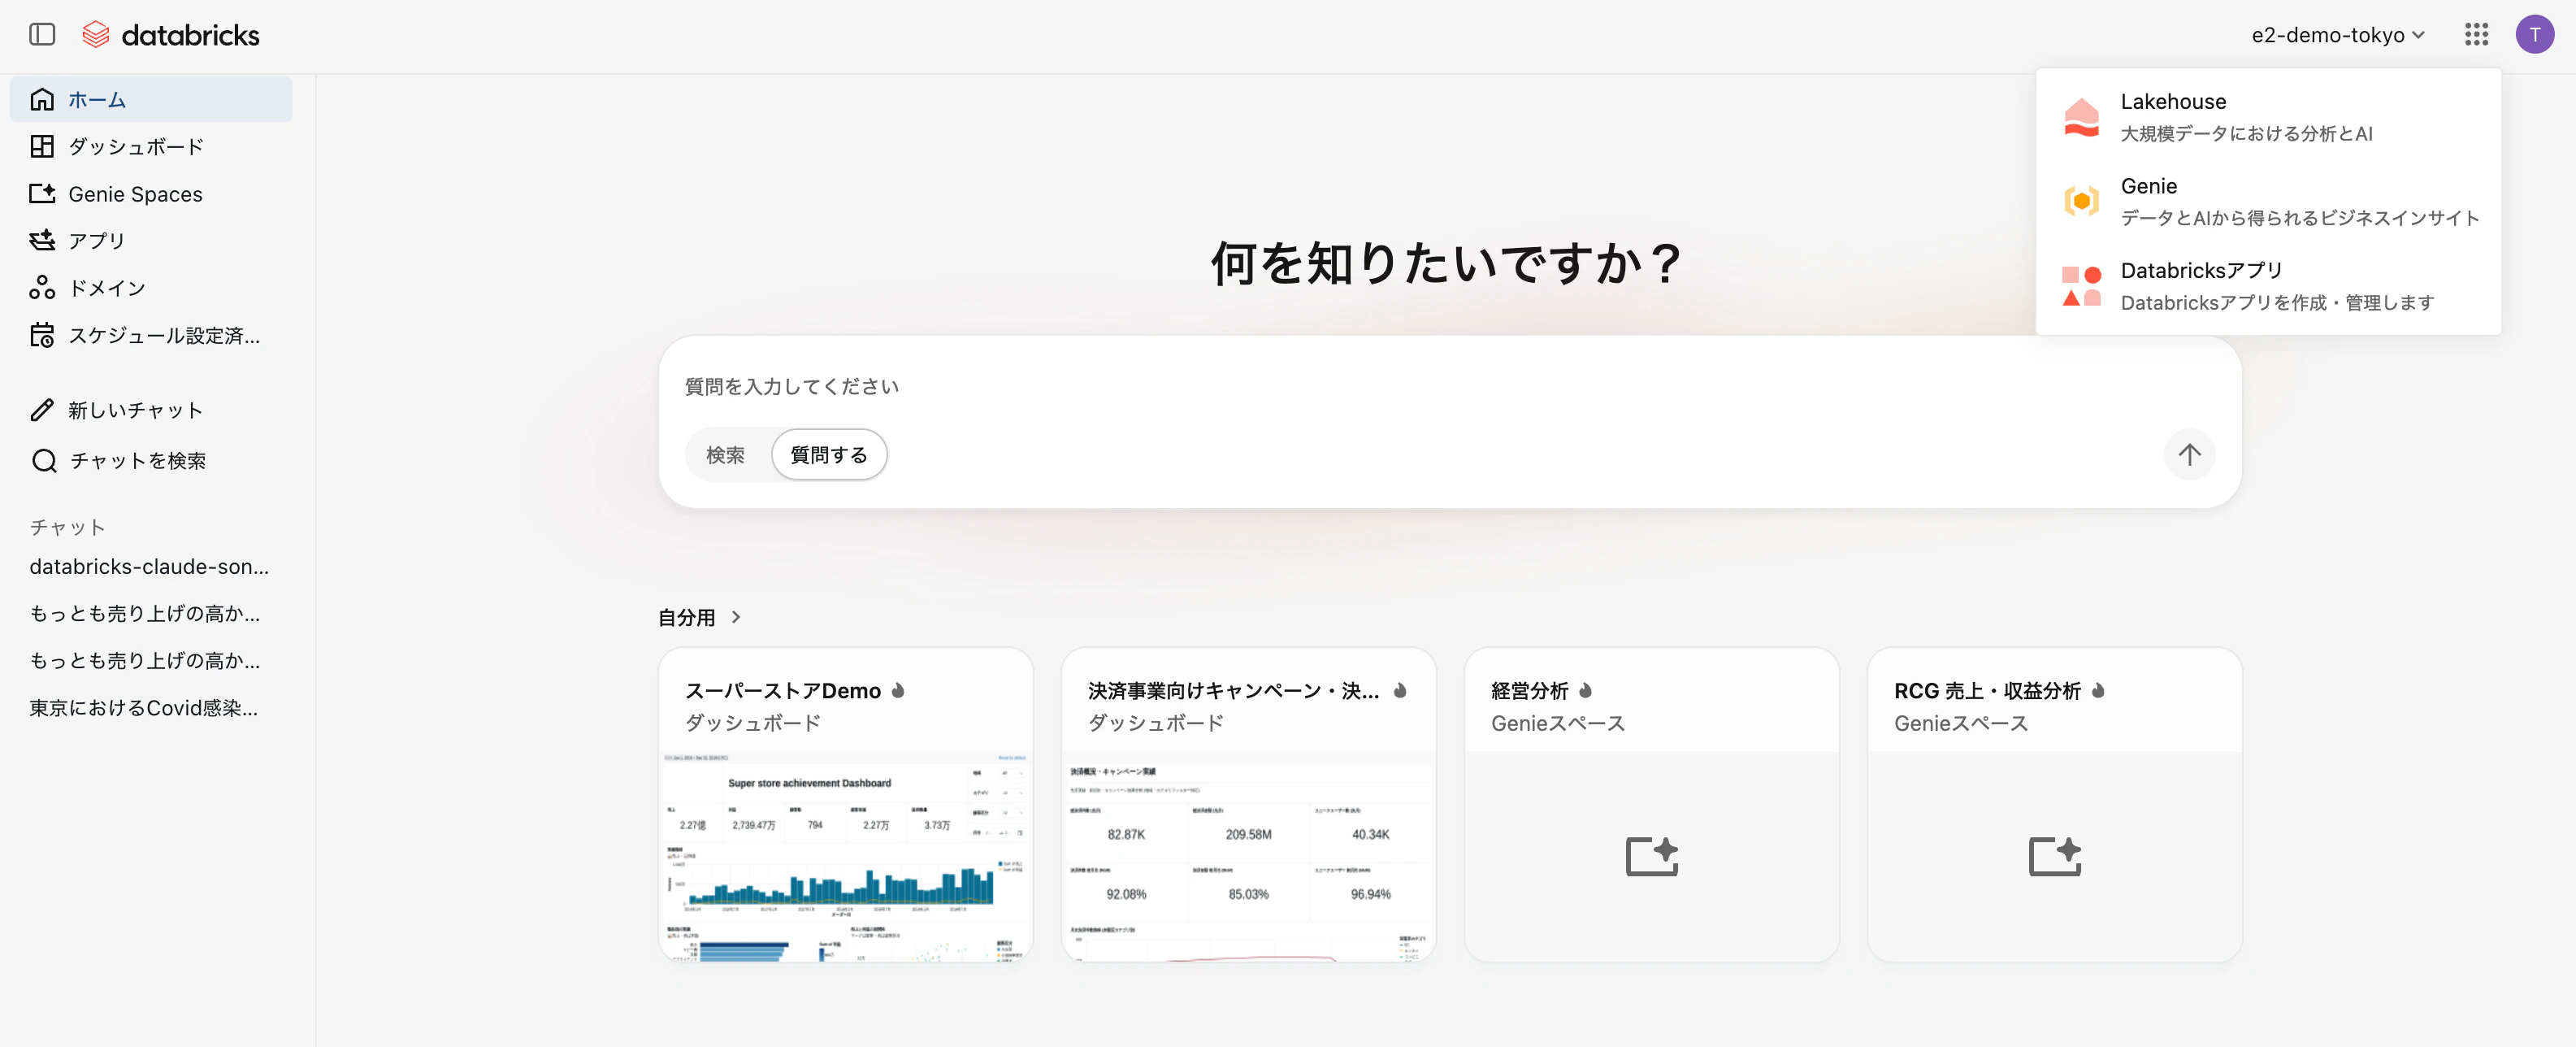Open the user avatar T menu
The height and width of the screenshot is (1047, 2576).
[2534, 35]
